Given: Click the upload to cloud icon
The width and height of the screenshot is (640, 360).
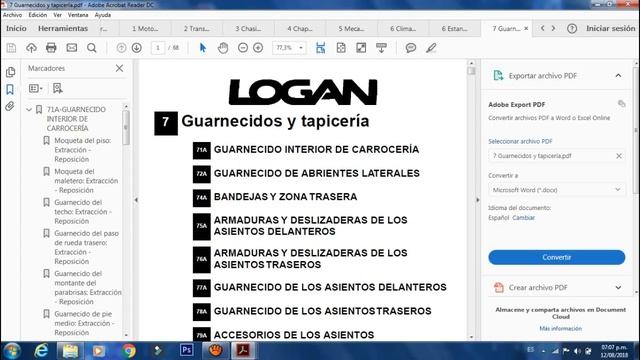Looking at the screenshot, I should click(31, 48).
